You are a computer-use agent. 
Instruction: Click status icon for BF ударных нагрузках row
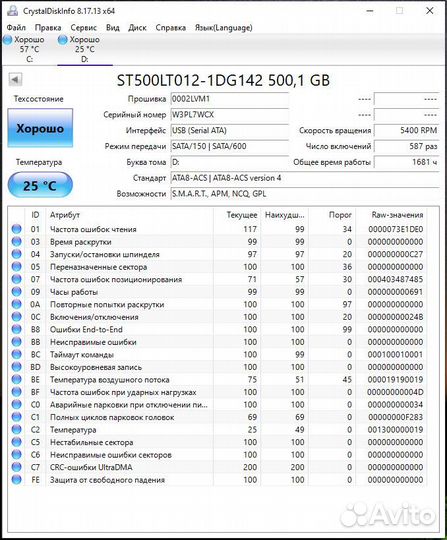16,392
